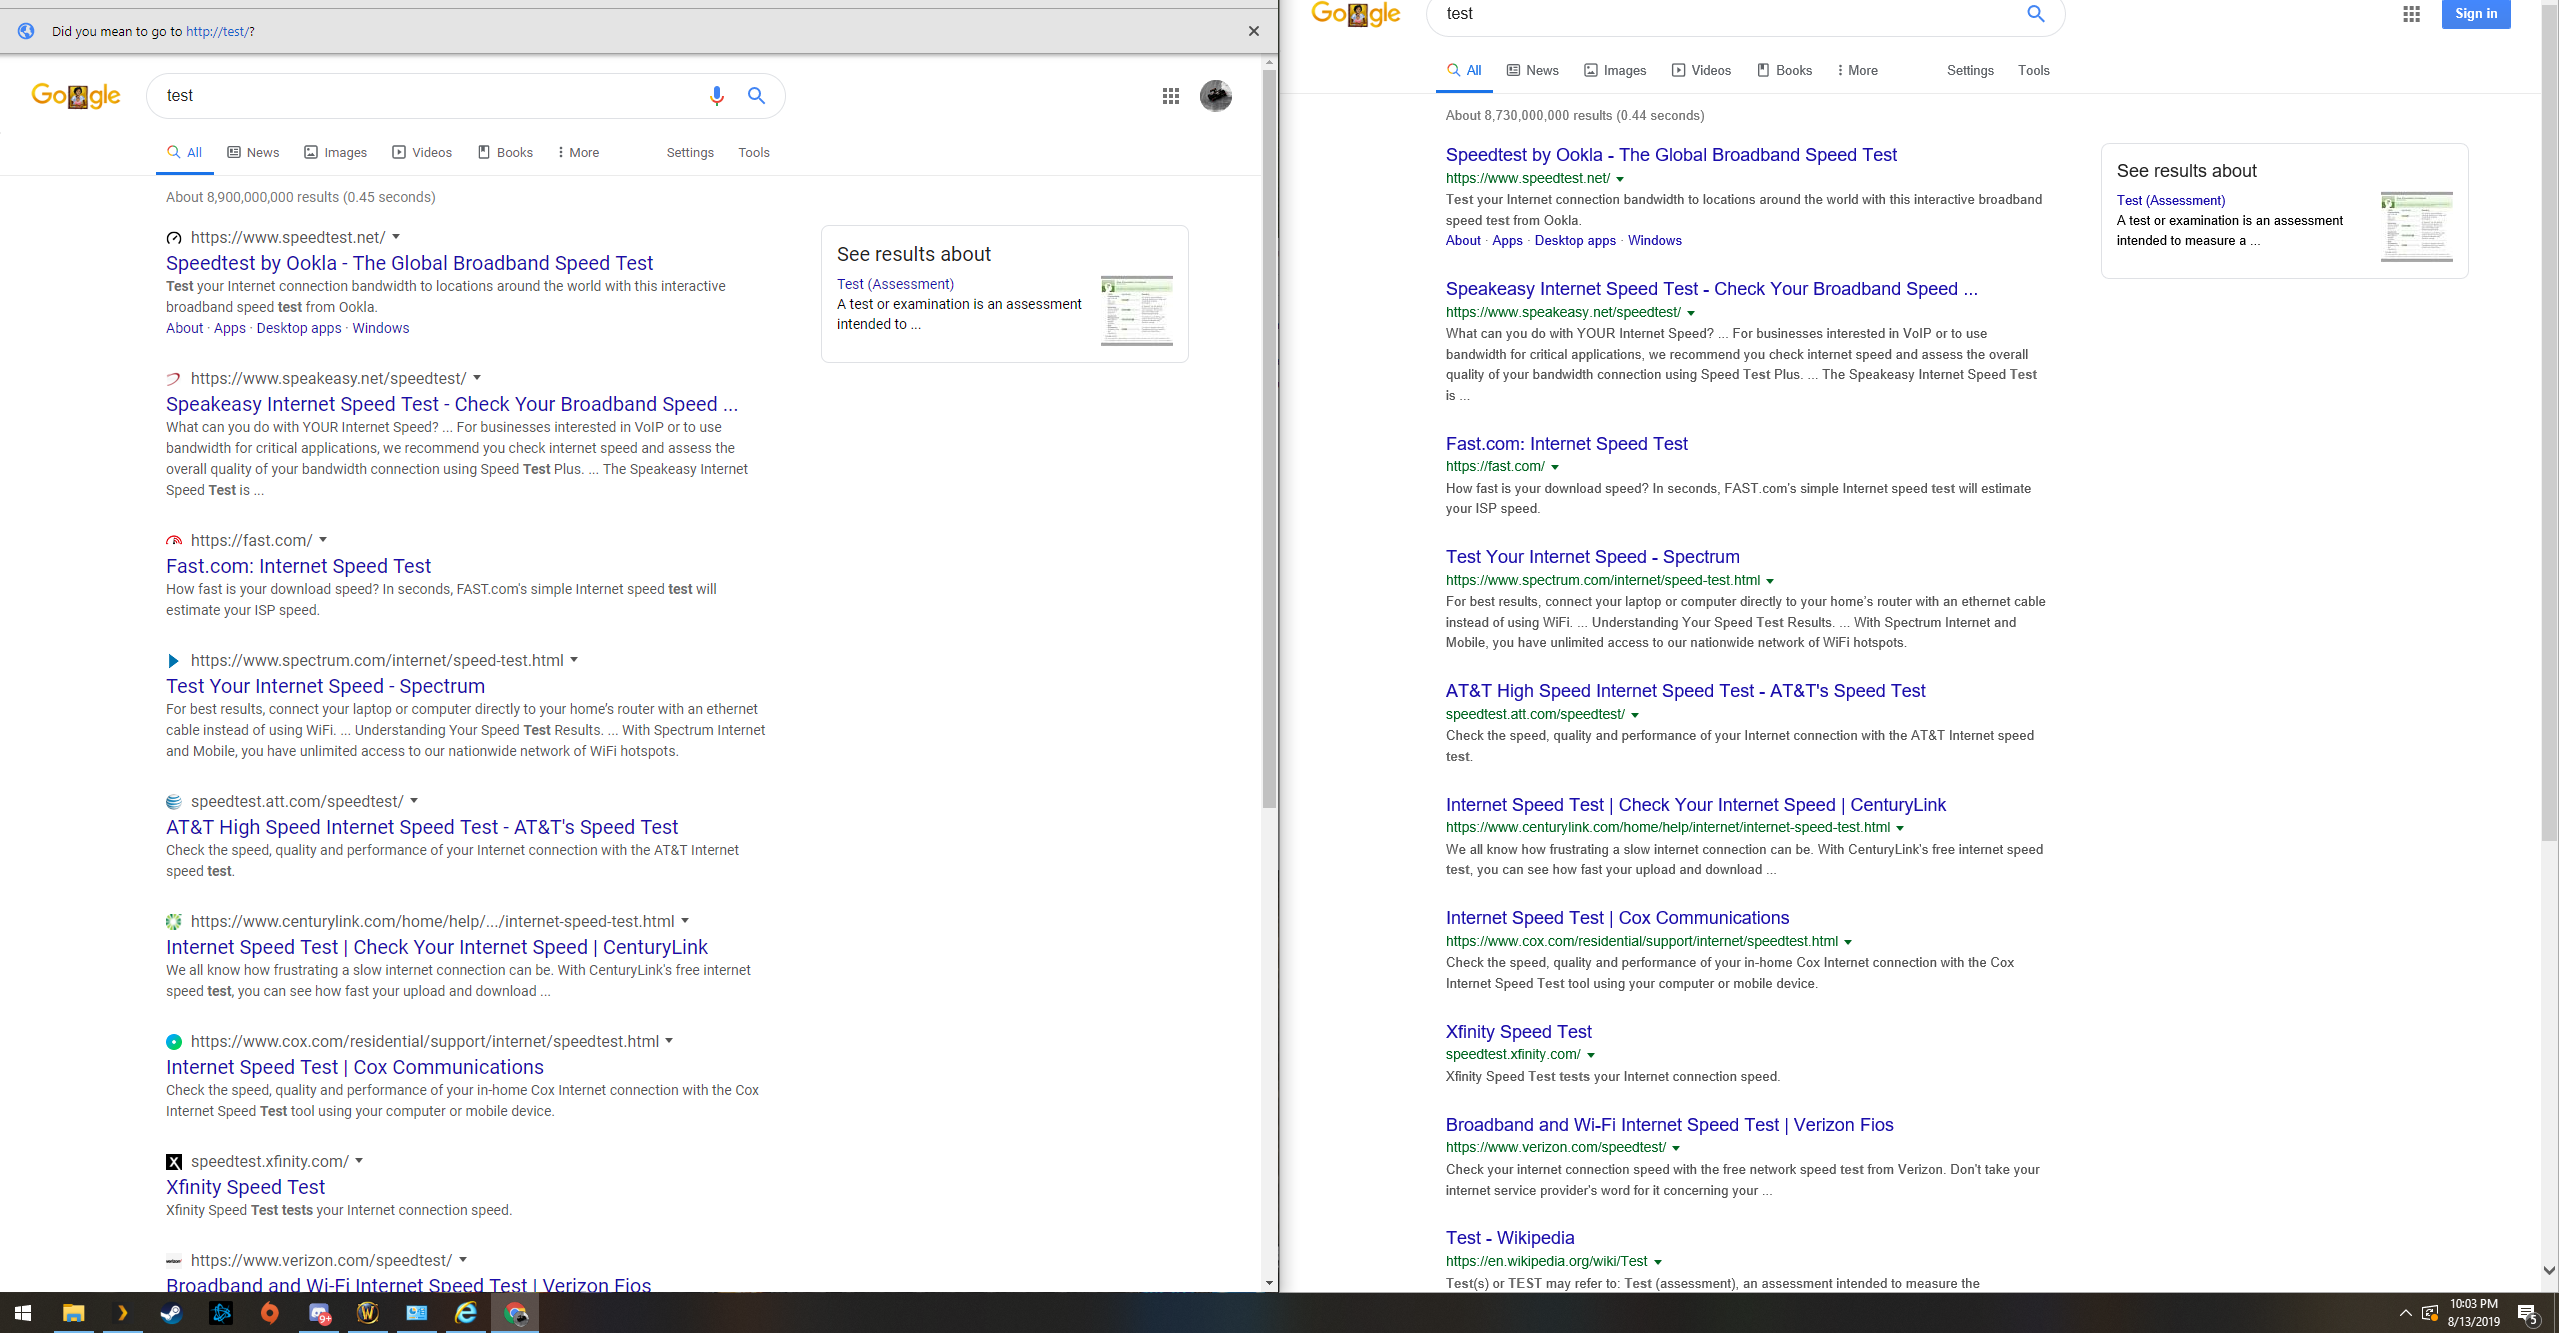Switch to Videos tab in left window

[x=422, y=152]
